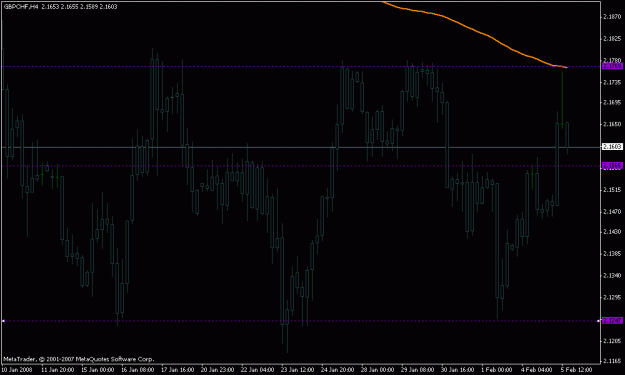Click the 22 Jan 04:00 time label
625x375 pixels.
pos(257,370)
